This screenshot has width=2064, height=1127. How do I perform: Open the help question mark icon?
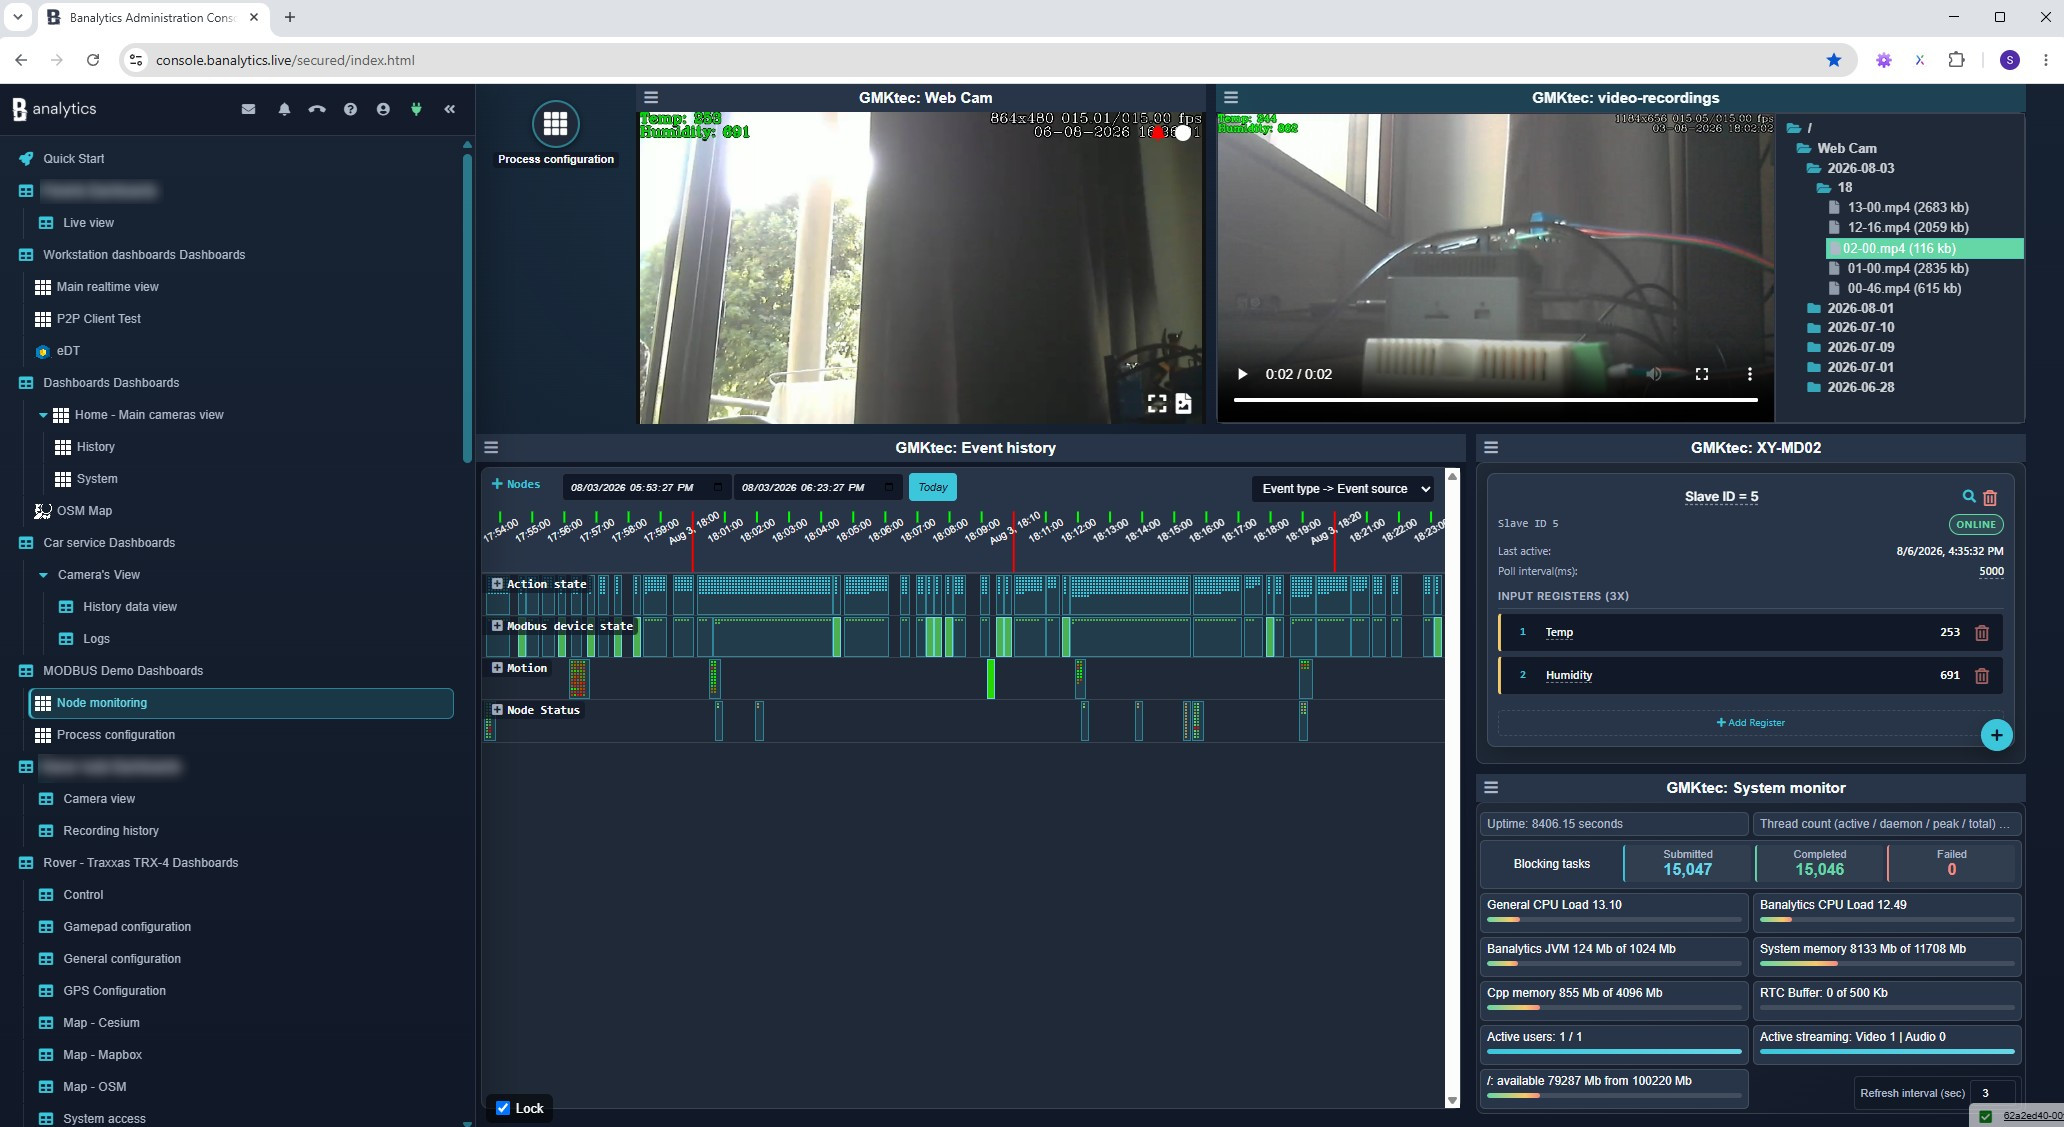350,109
